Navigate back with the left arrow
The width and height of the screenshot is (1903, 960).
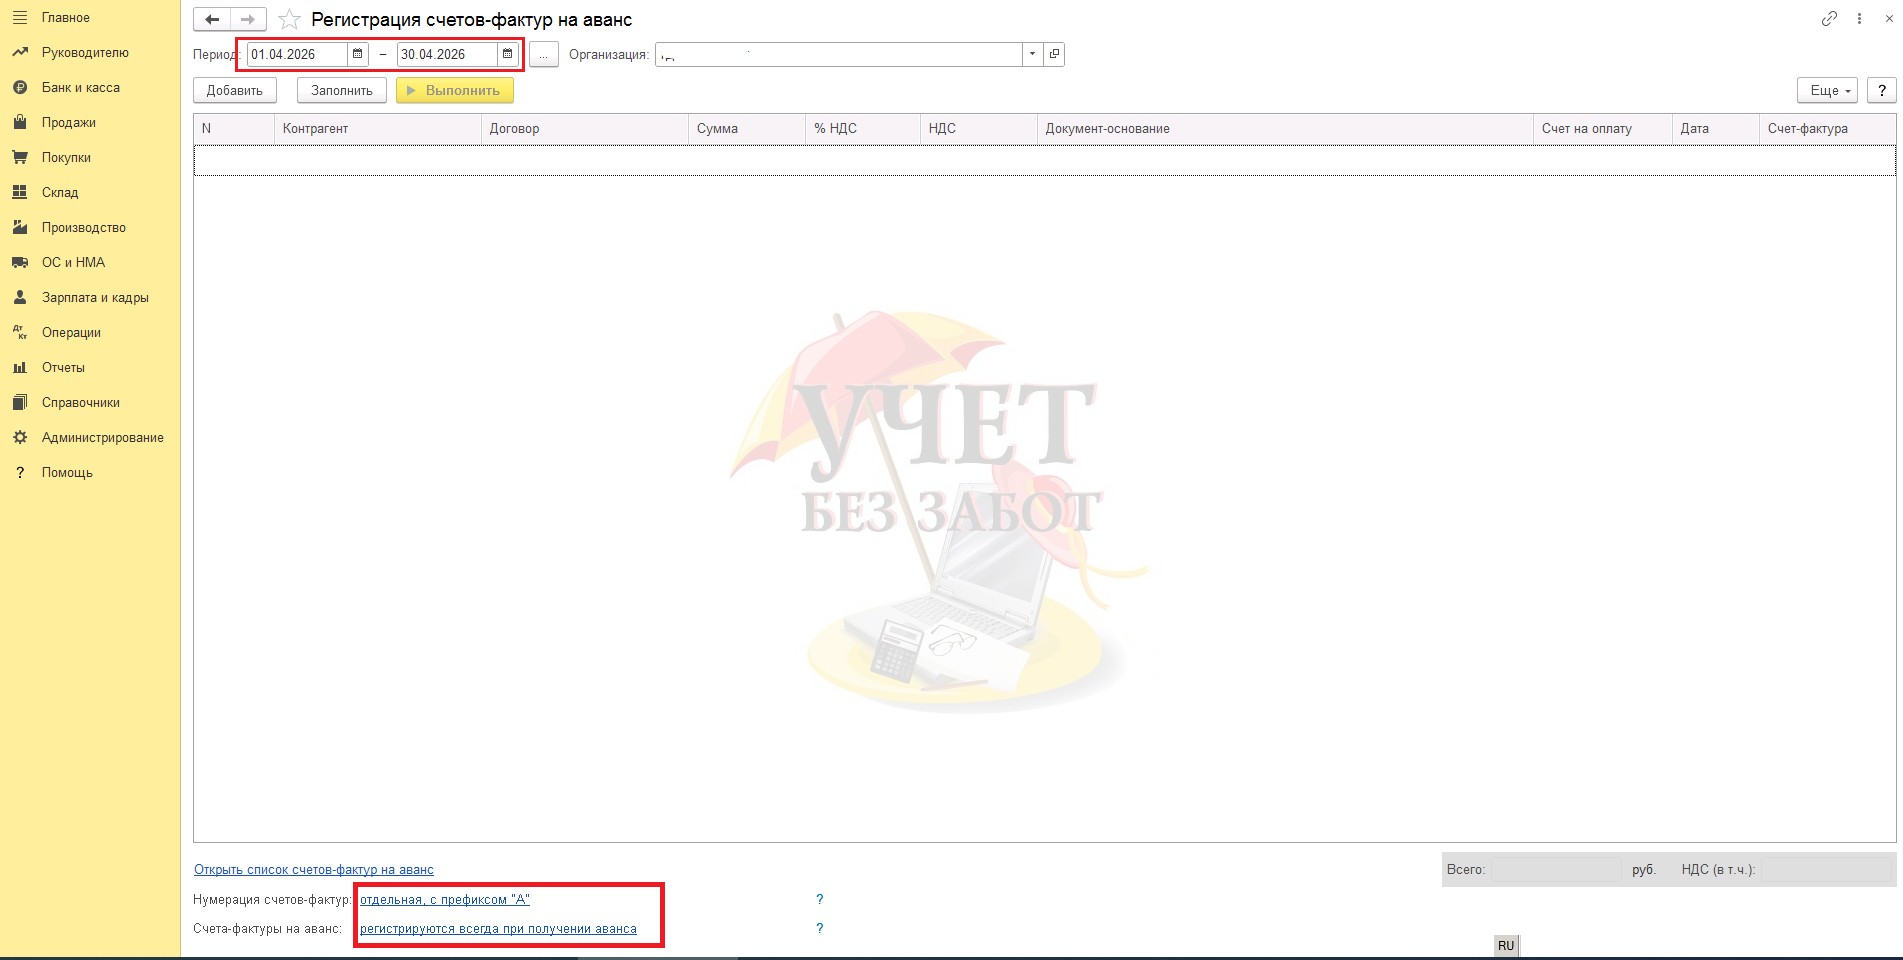(x=212, y=19)
